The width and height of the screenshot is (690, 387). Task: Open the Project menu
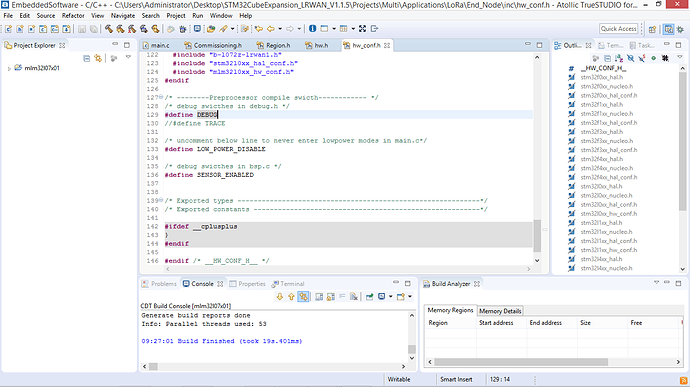tap(176, 15)
